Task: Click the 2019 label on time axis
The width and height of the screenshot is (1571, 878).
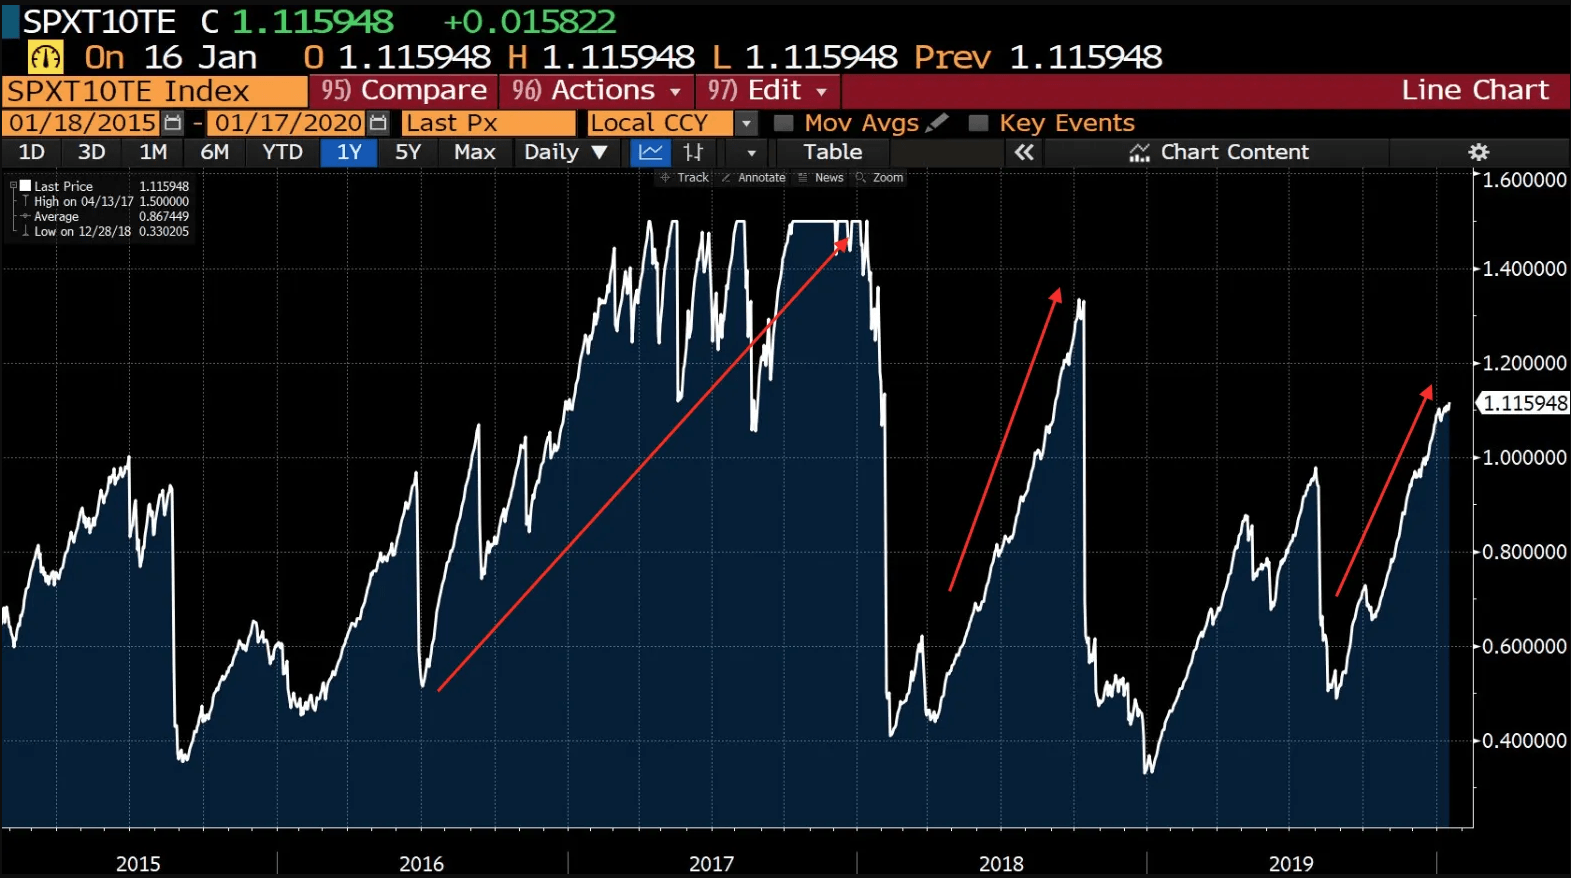Action: (x=1291, y=864)
